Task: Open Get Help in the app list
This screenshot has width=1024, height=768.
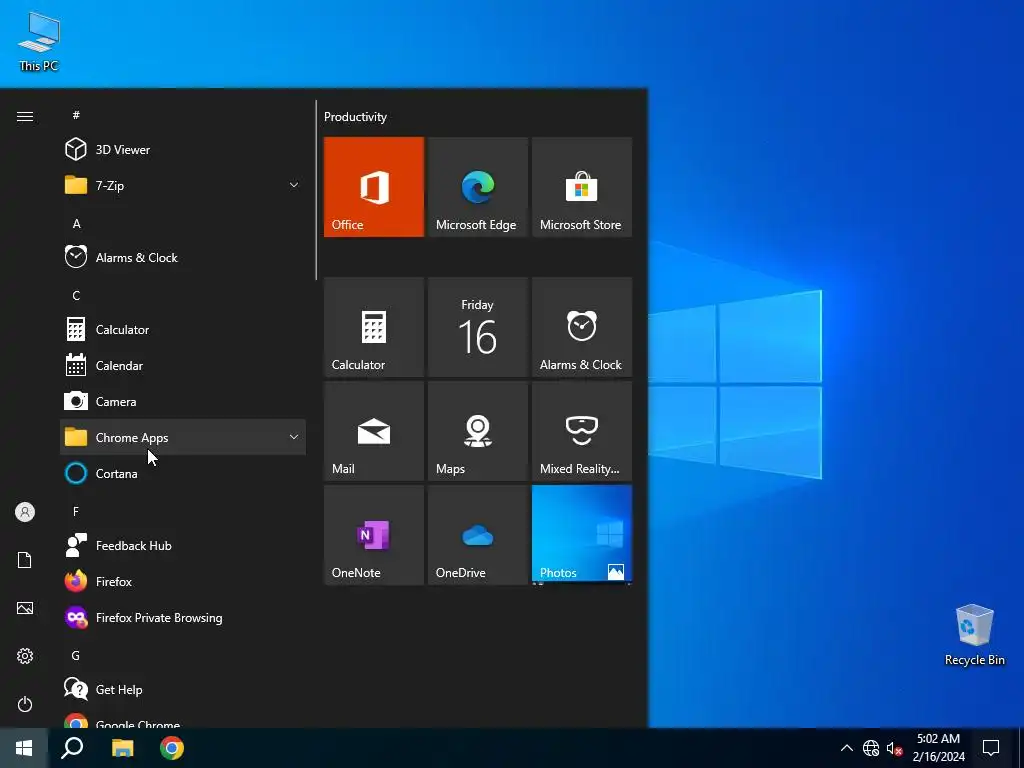Action: point(183,690)
